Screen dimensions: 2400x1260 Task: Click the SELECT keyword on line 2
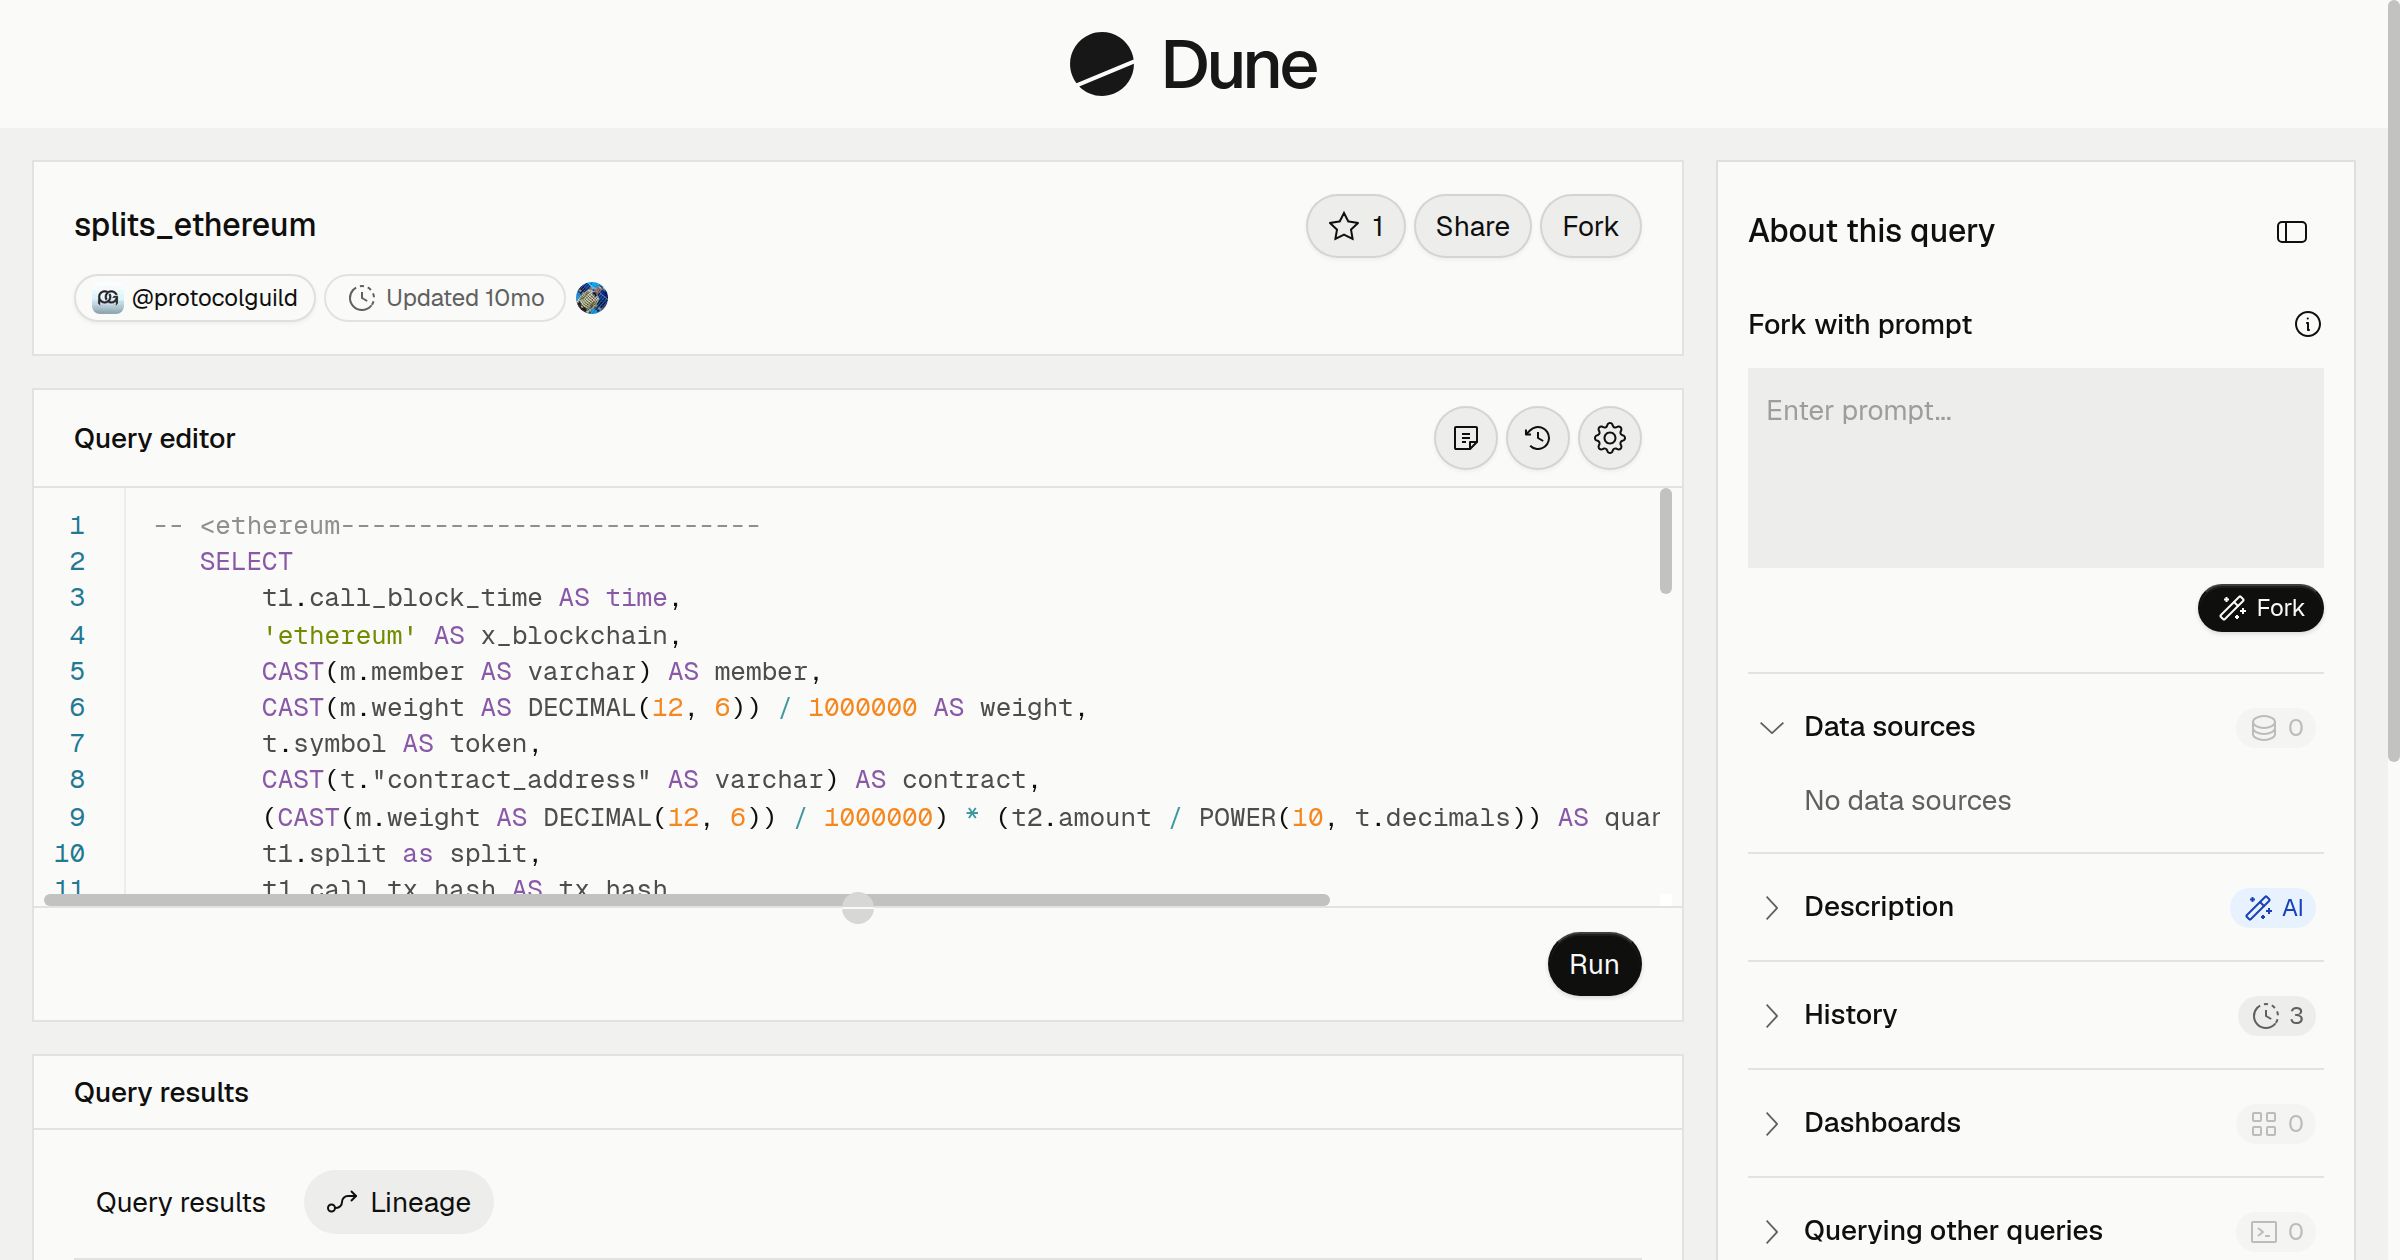coord(246,561)
